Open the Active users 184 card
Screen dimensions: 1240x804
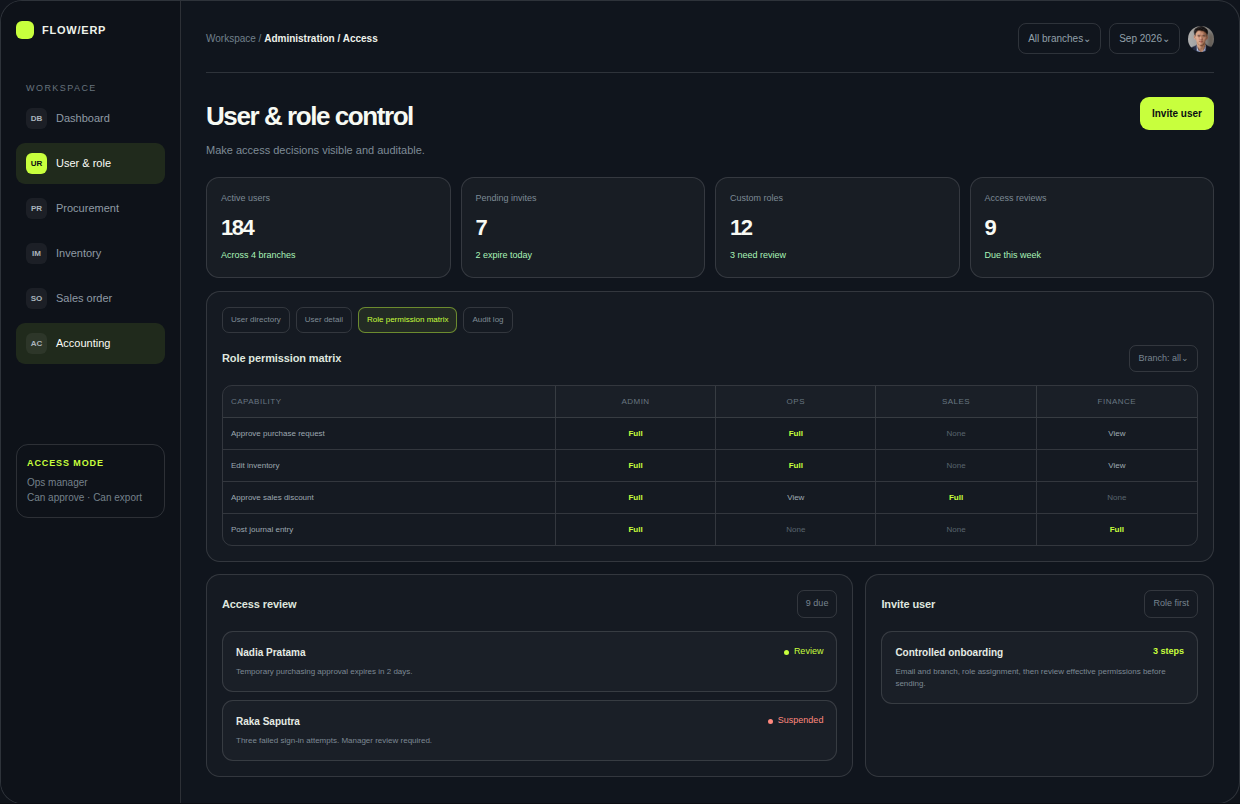pos(328,227)
